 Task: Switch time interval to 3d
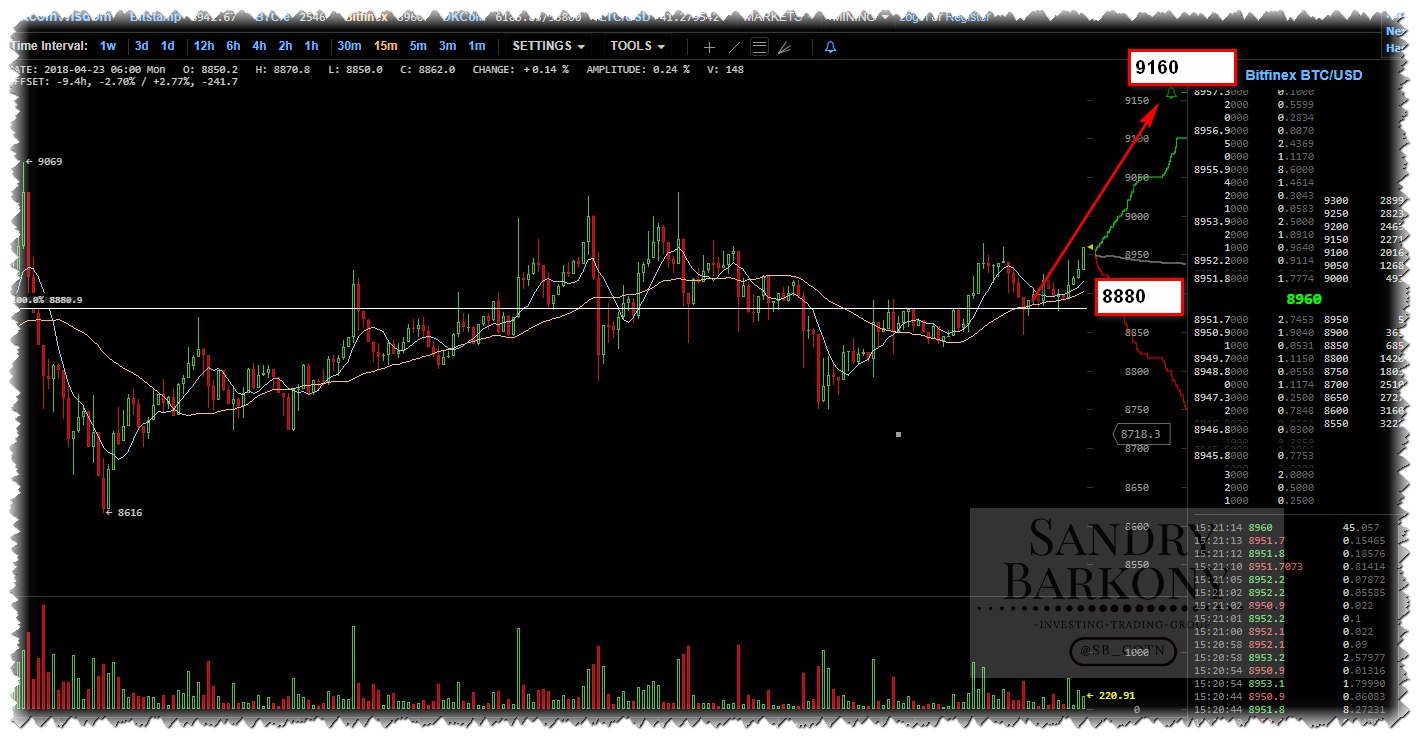click(142, 46)
